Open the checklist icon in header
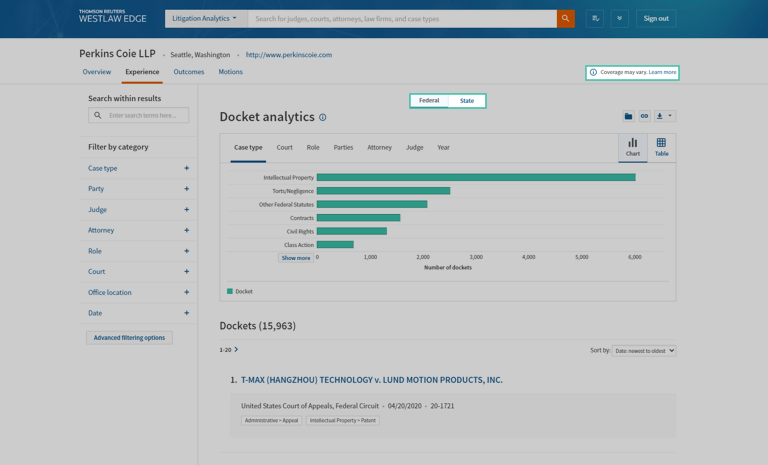 [595, 18]
